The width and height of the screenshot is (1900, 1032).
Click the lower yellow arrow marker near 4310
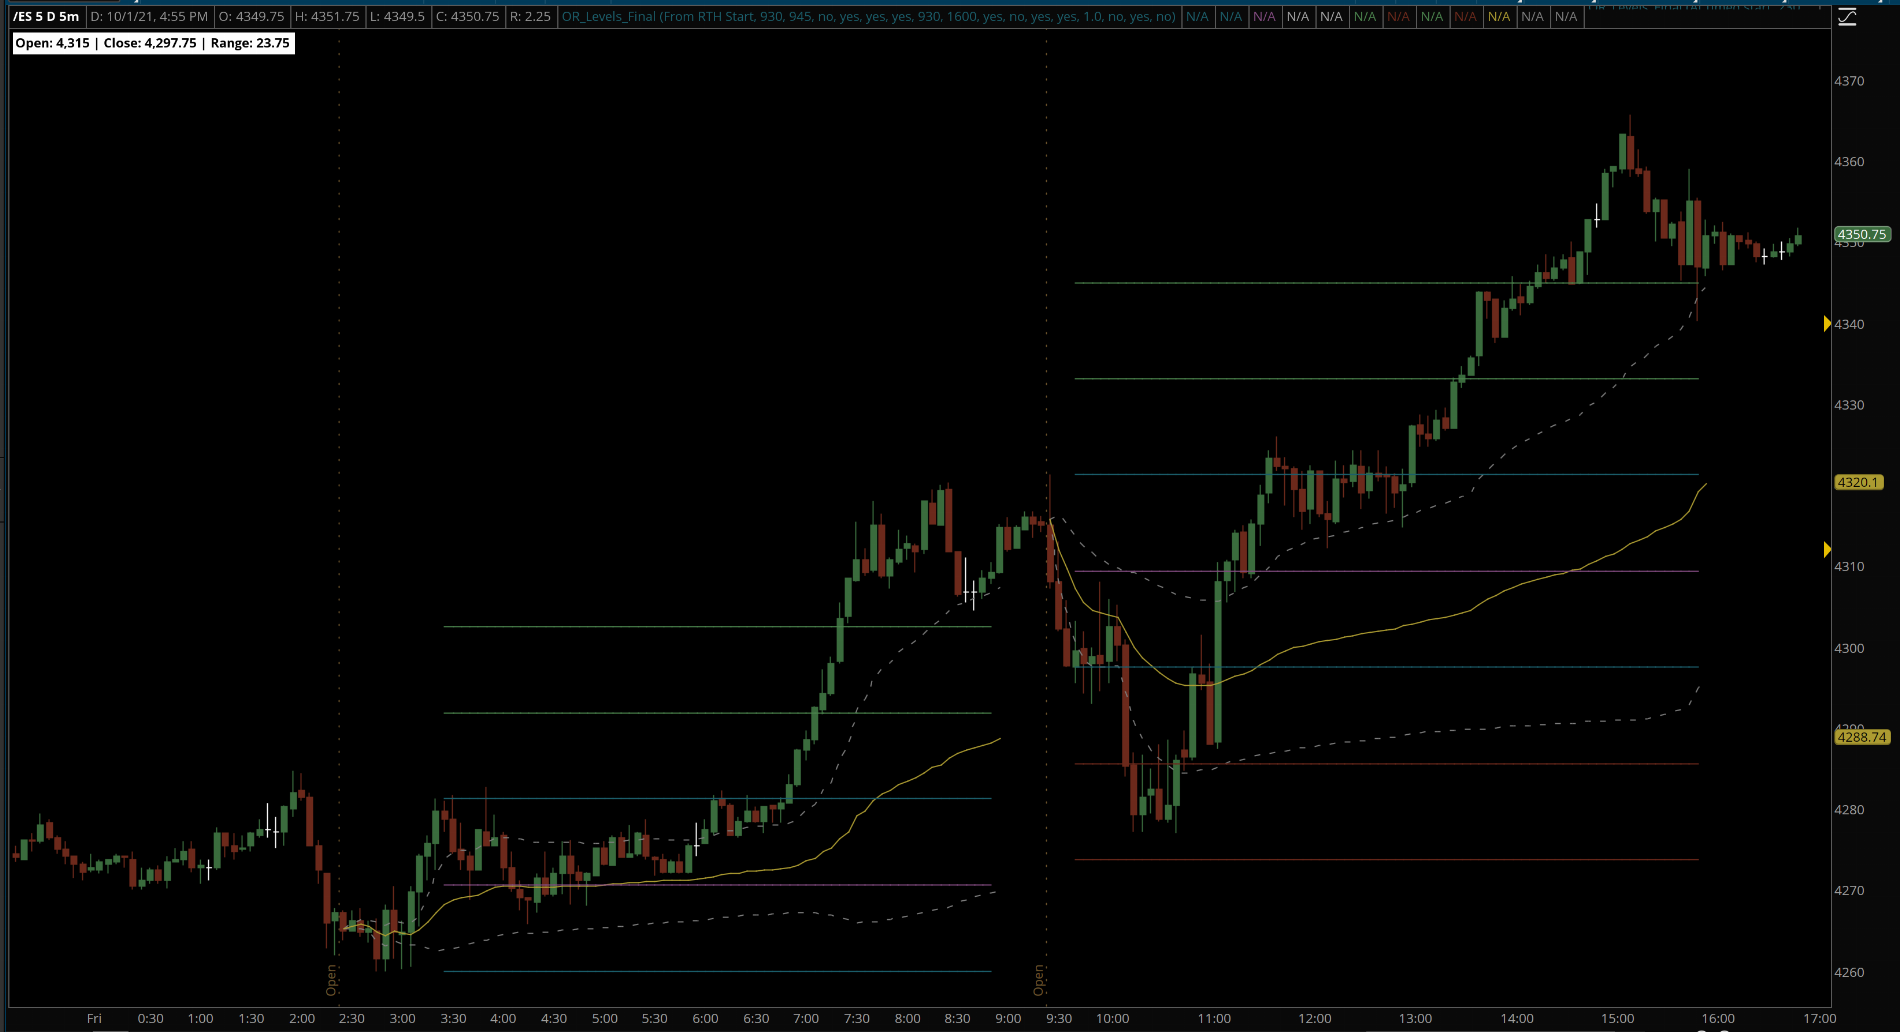(x=1827, y=550)
